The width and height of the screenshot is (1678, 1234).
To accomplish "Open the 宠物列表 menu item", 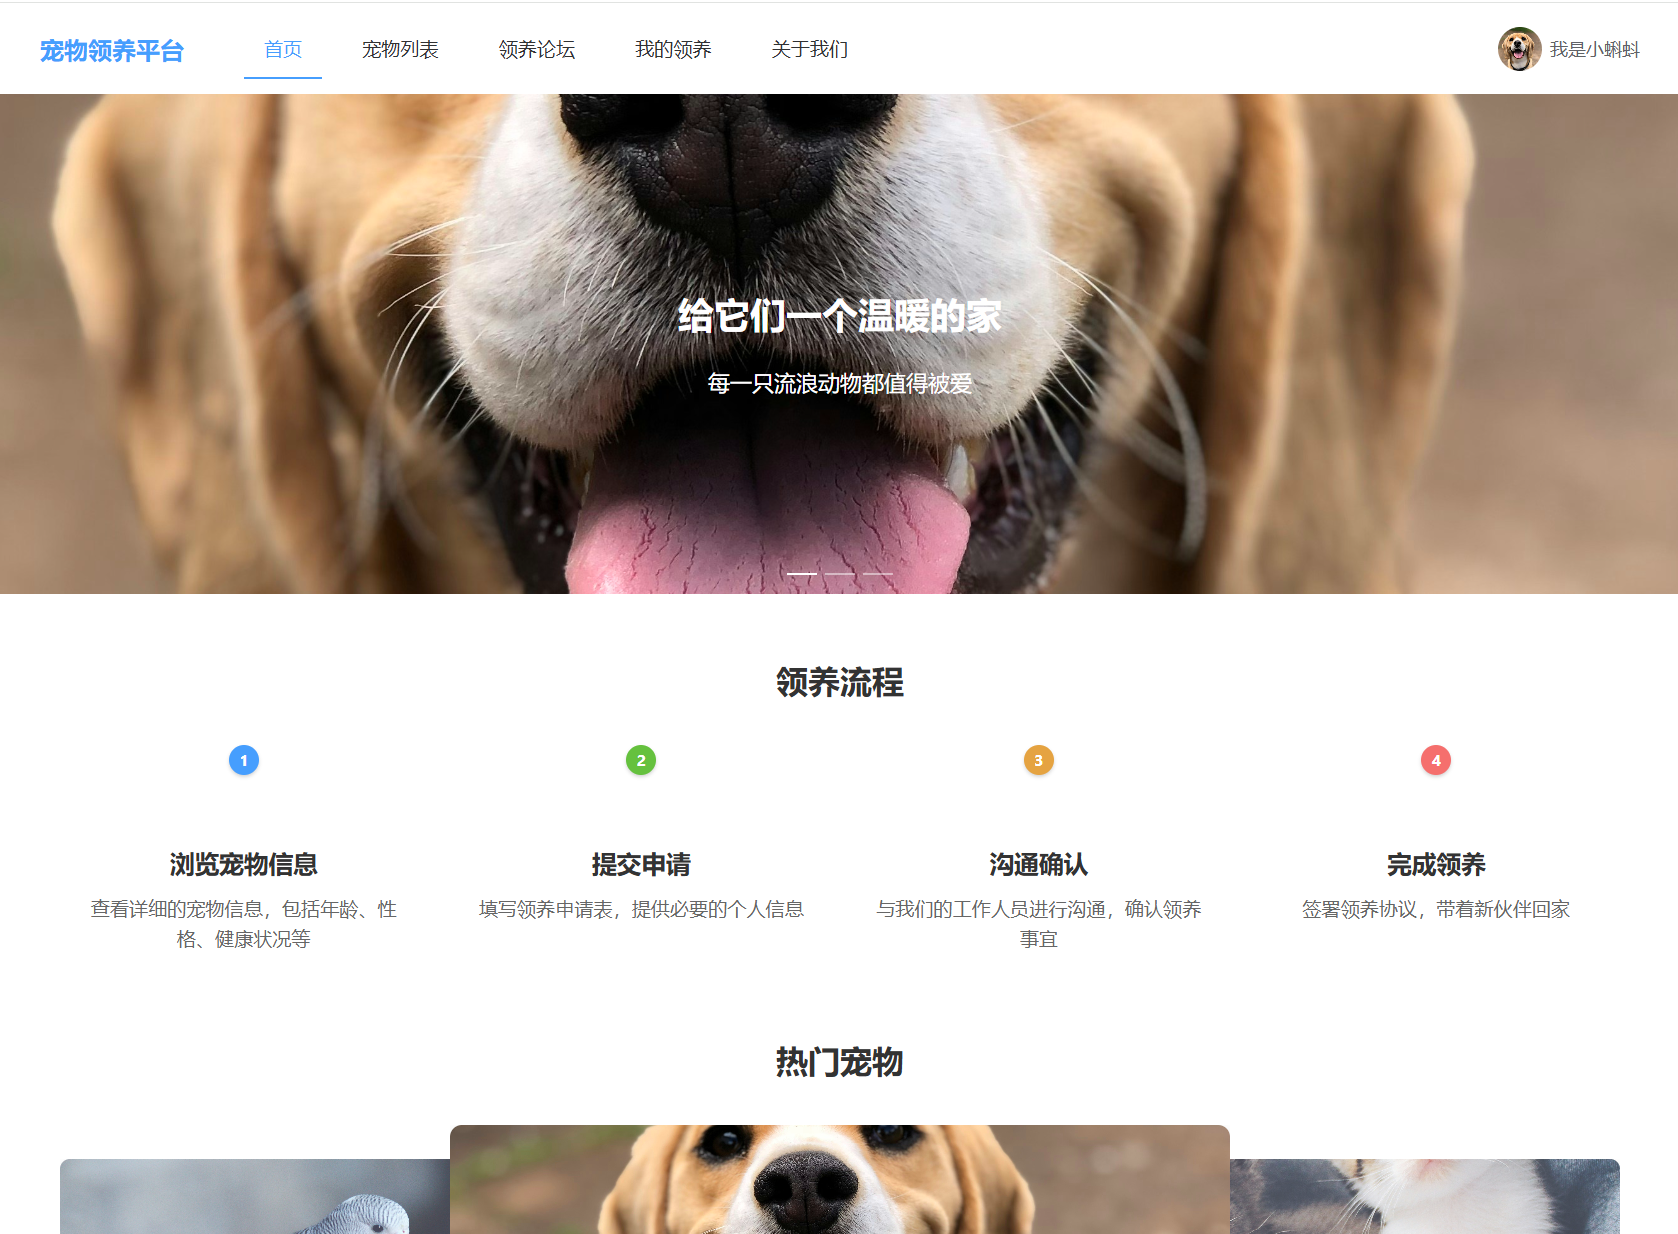I will click(x=400, y=49).
